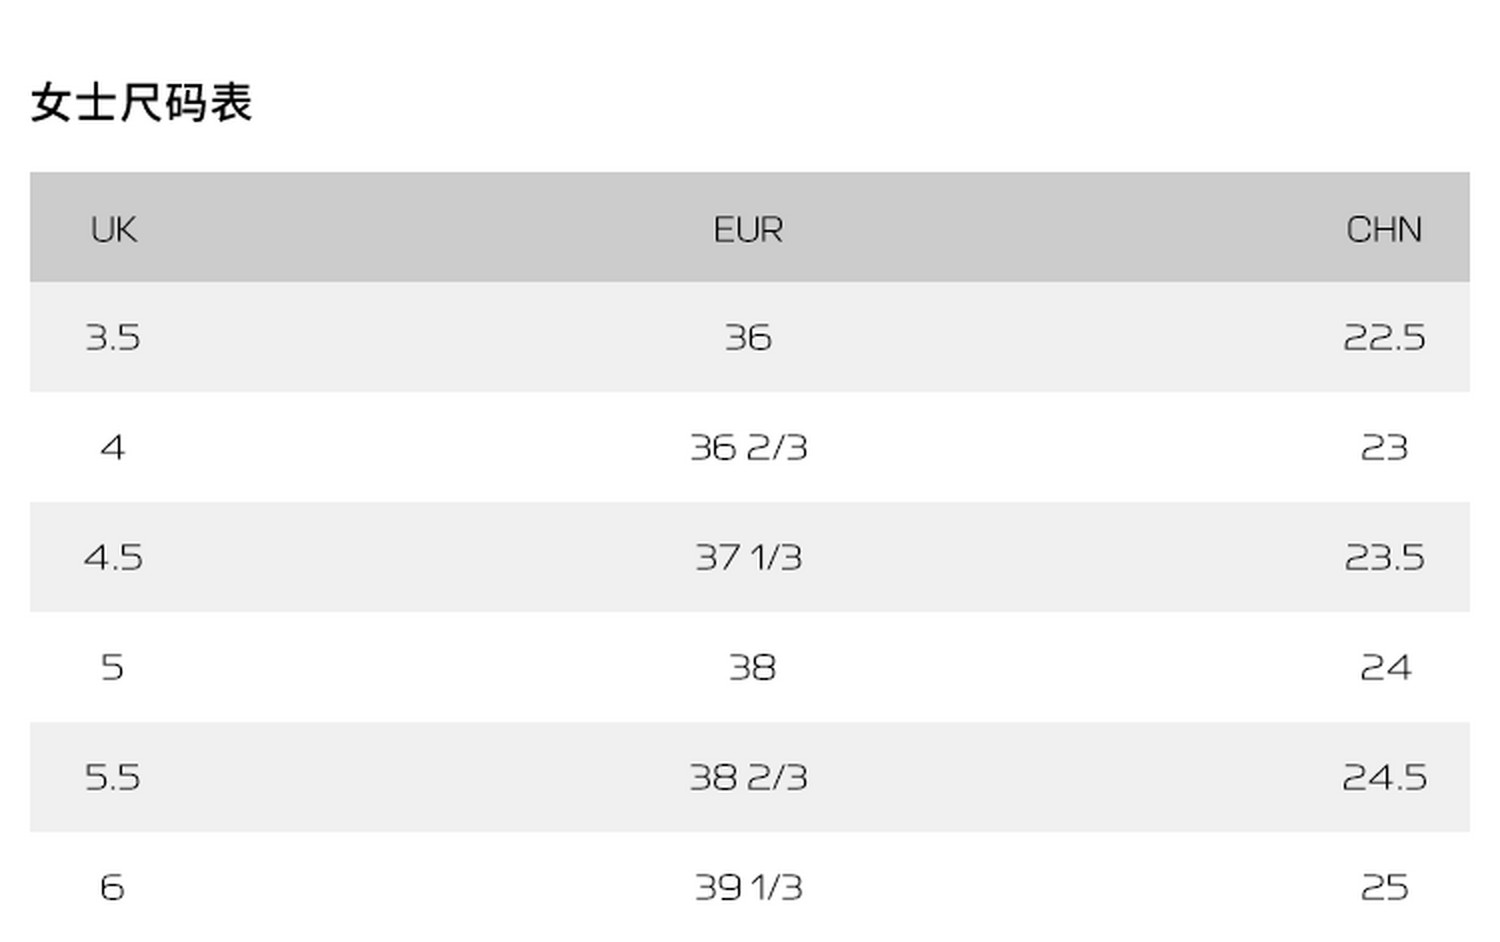The width and height of the screenshot is (1500, 942).
Task: Select EUR size 36 2/3 cell
Action: 748,448
